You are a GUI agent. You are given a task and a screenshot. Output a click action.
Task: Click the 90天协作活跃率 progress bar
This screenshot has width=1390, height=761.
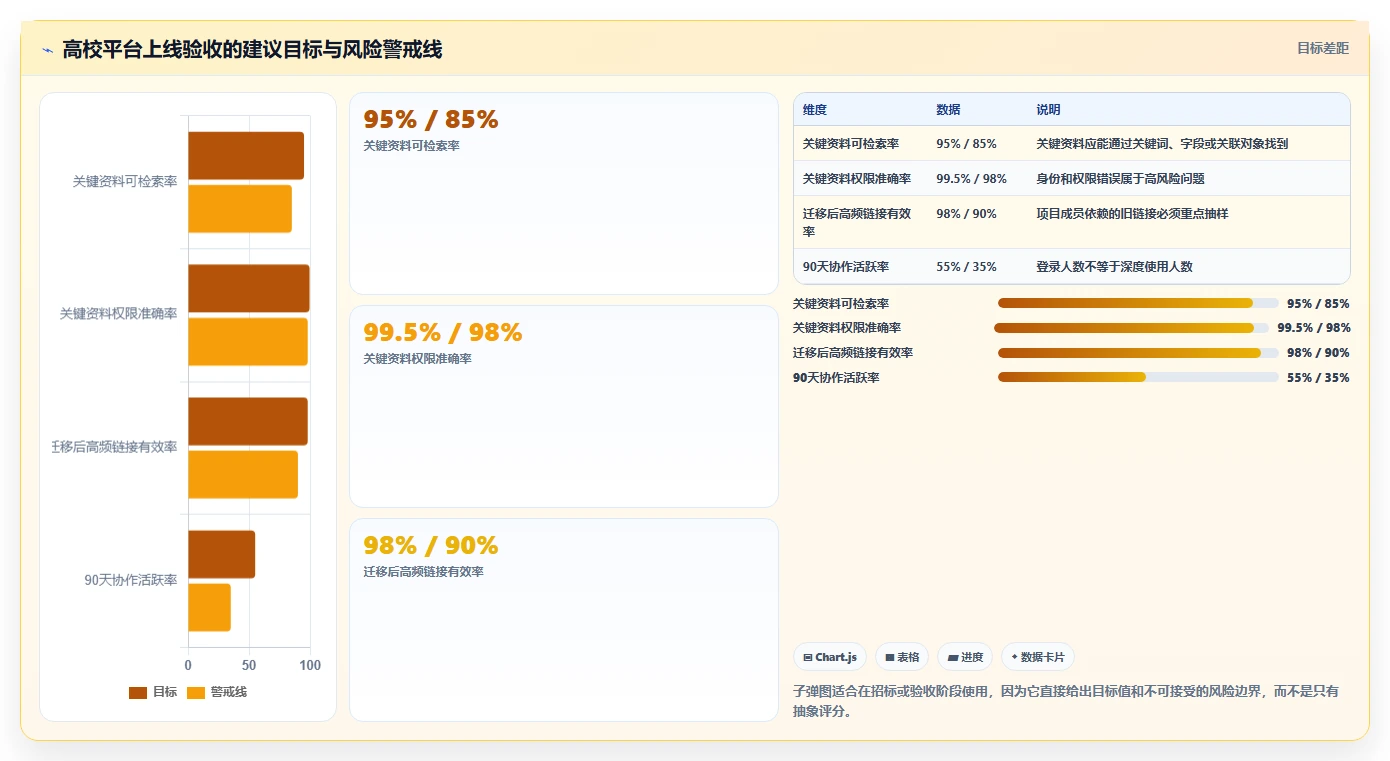tap(1138, 377)
